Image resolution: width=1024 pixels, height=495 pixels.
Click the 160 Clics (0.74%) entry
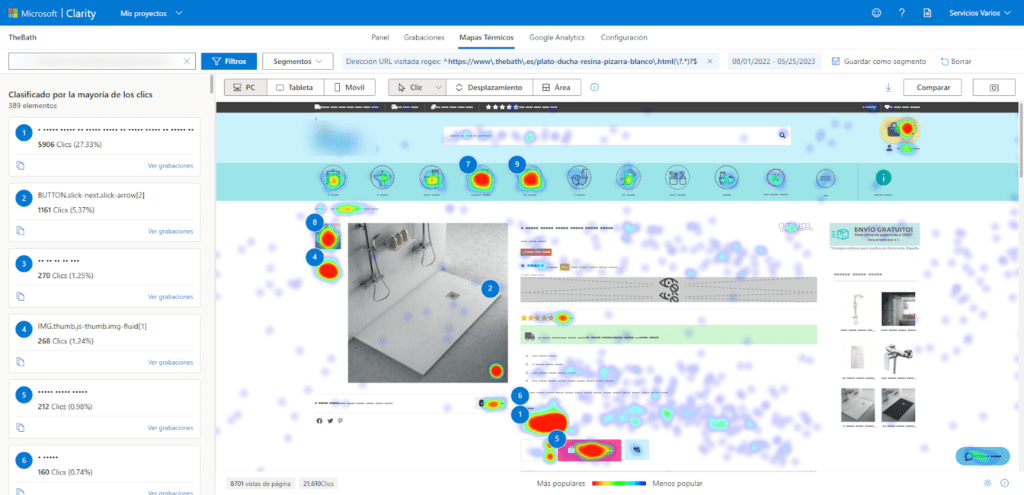[65, 472]
